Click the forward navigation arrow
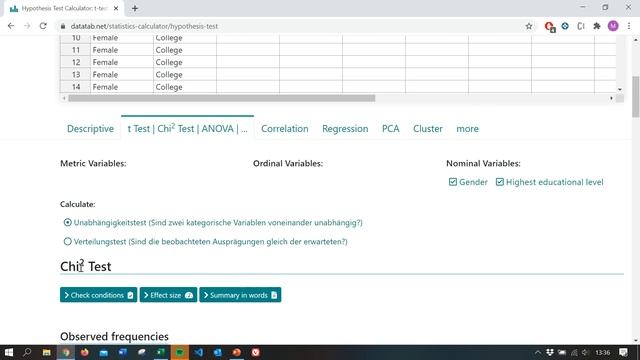The image size is (640, 360). pyautogui.click(x=27, y=26)
